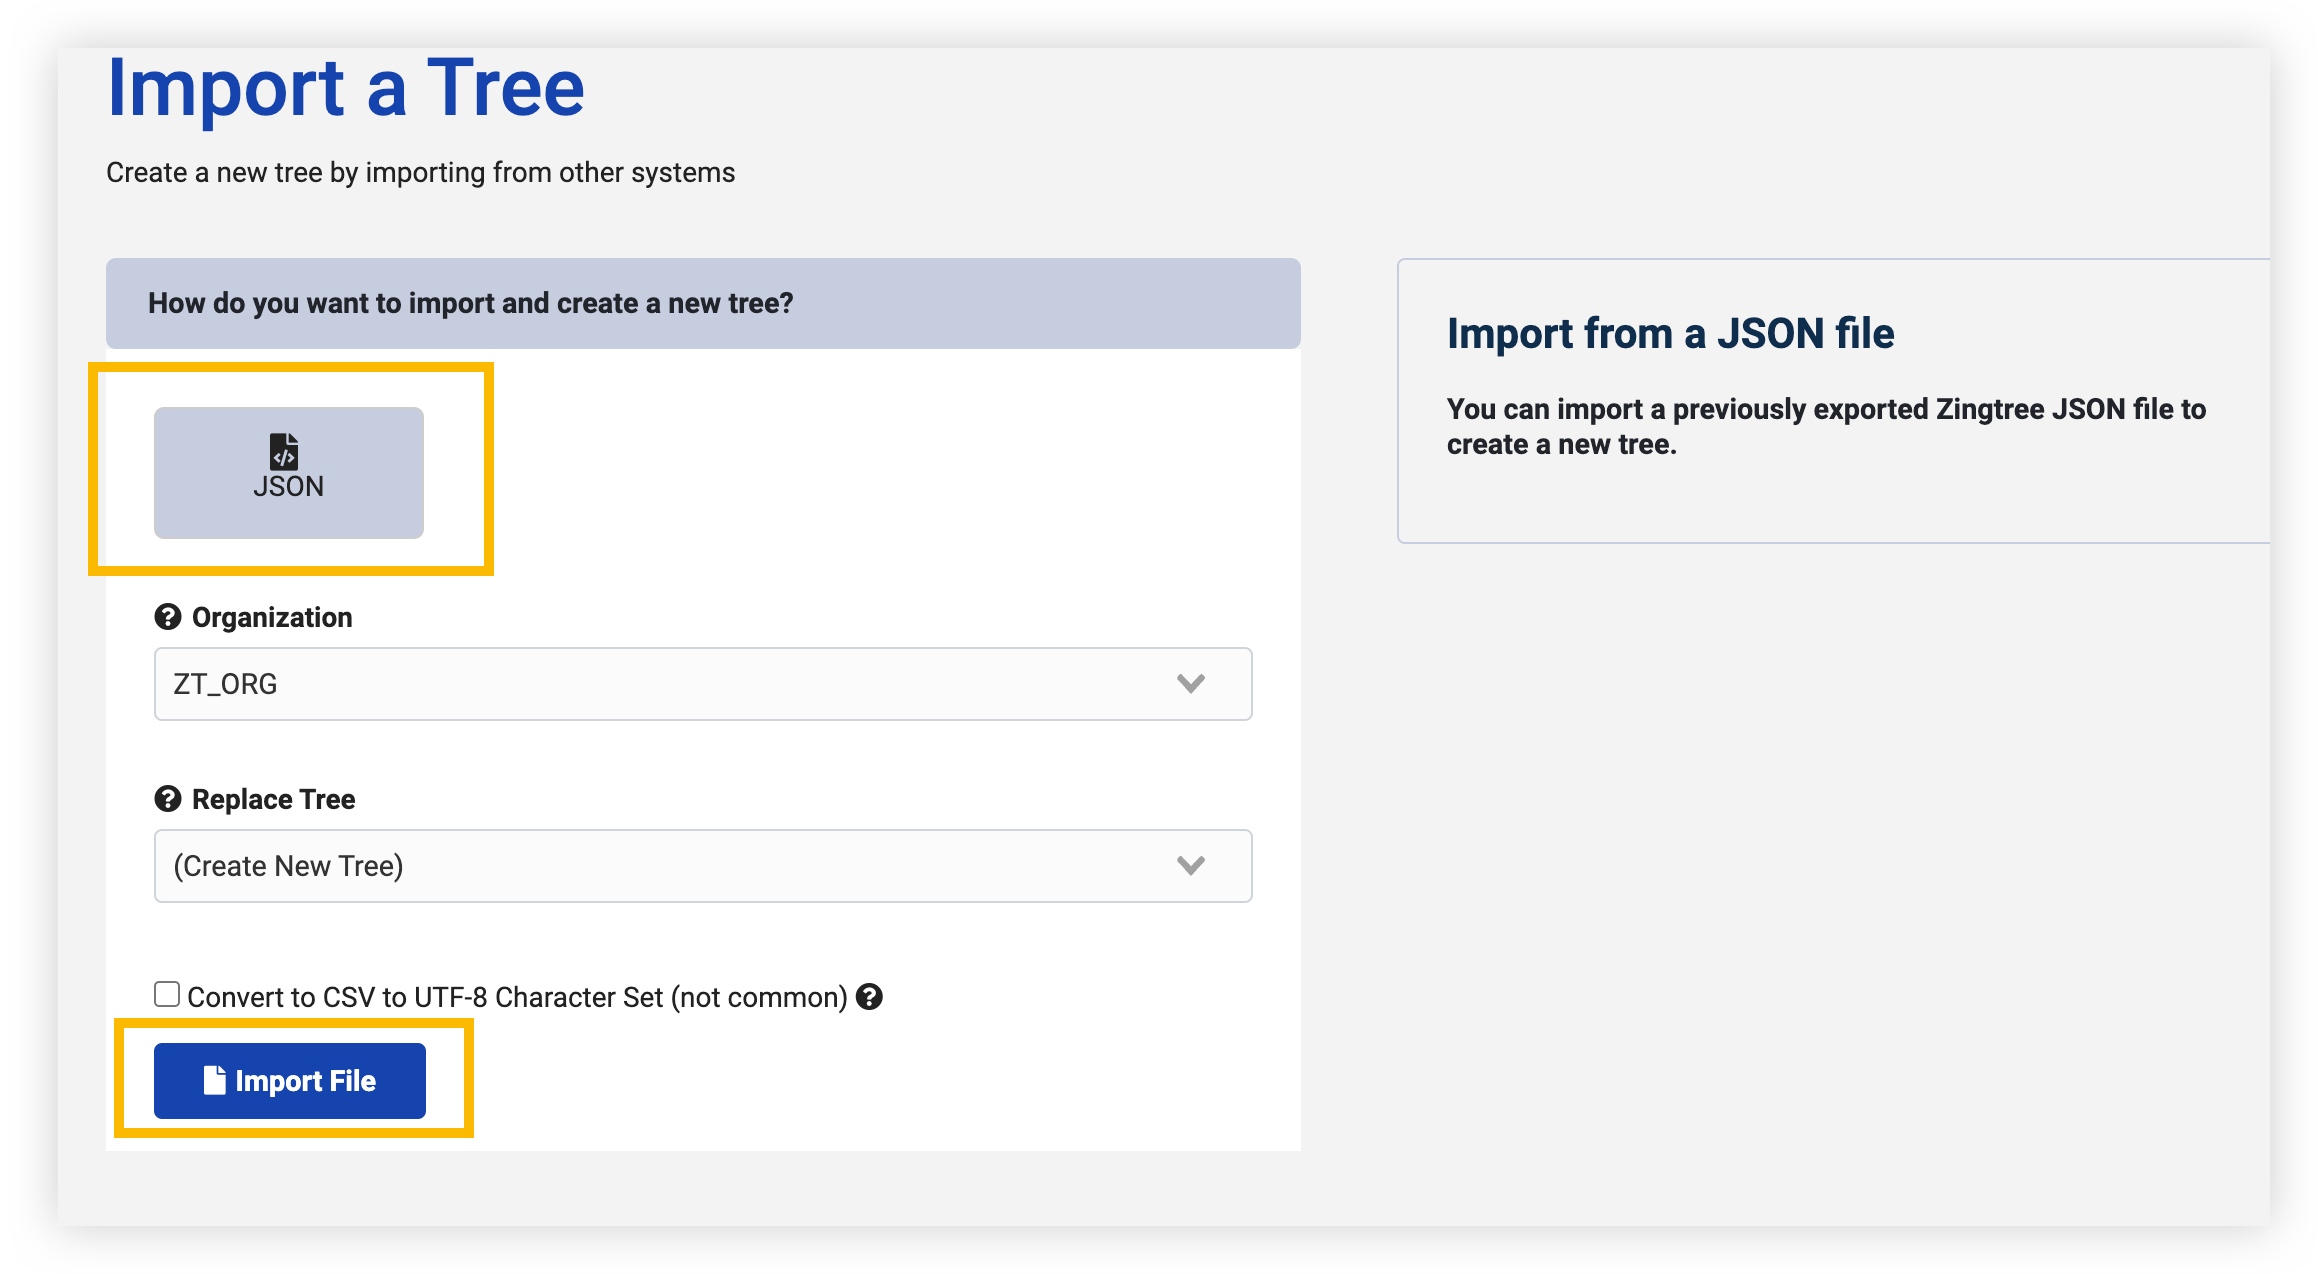Viewport: 2318px width, 1274px height.
Task: Click the chevron on the Organization dropdown
Action: point(1190,683)
